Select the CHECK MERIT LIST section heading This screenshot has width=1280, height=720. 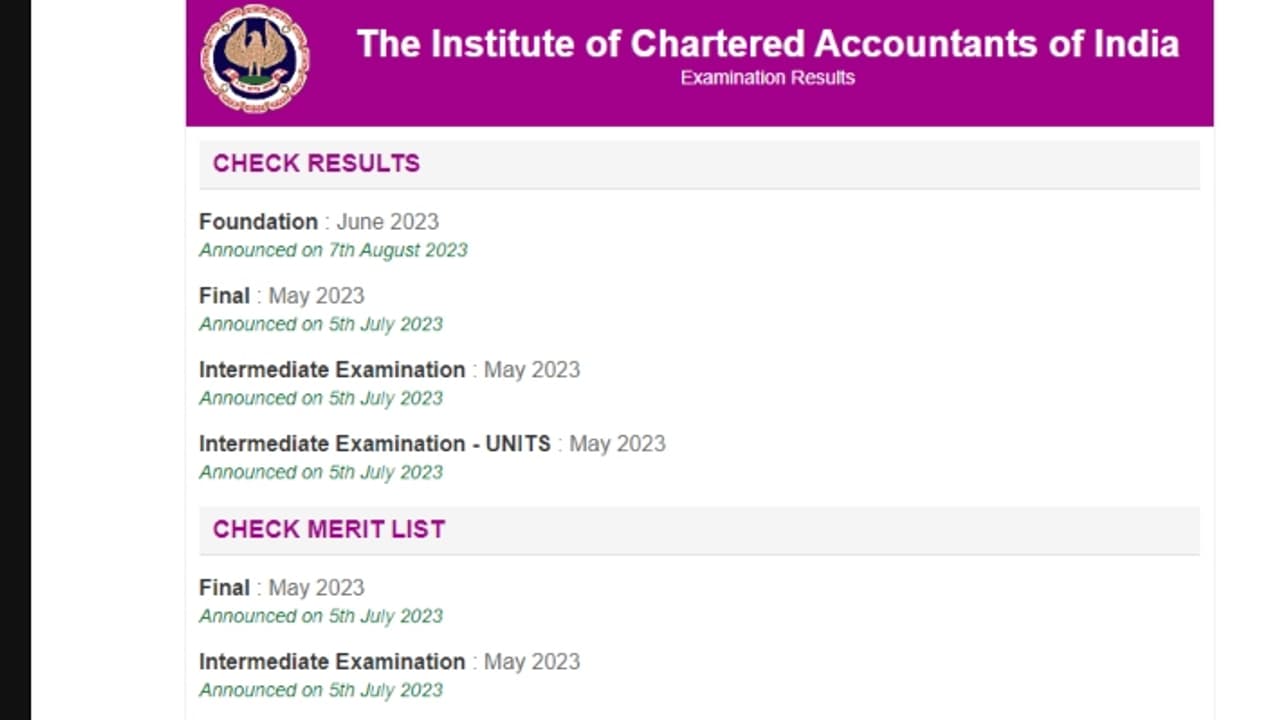coord(329,530)
